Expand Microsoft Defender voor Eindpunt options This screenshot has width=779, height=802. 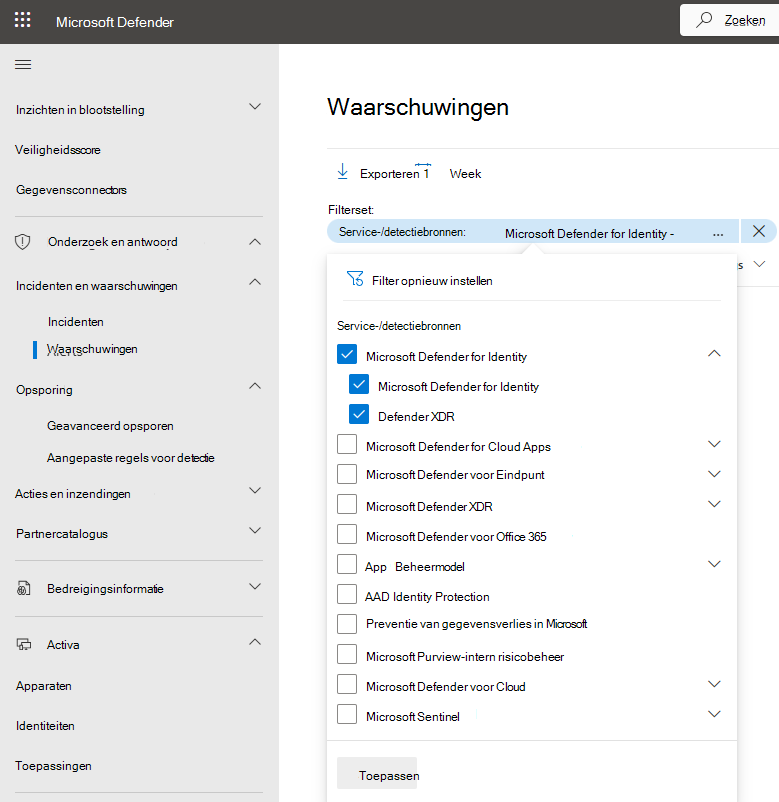click(x=714, y=474)
